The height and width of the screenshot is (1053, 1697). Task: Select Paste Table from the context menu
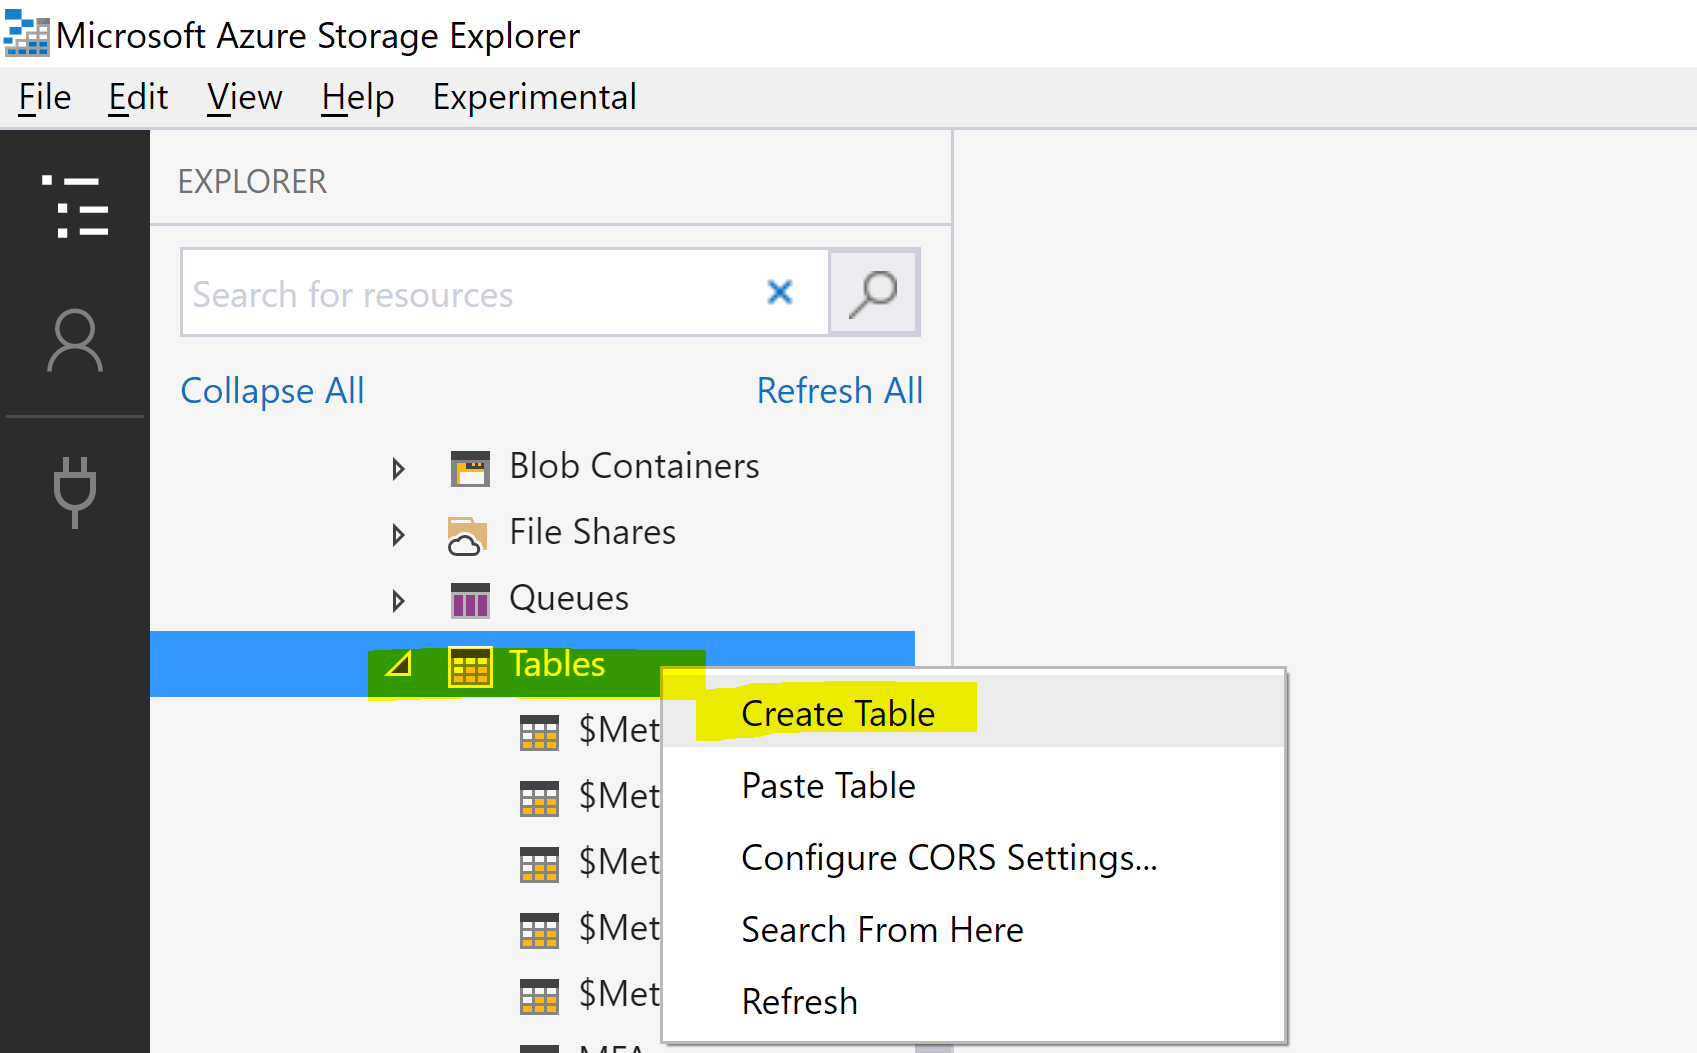[828, 785]
